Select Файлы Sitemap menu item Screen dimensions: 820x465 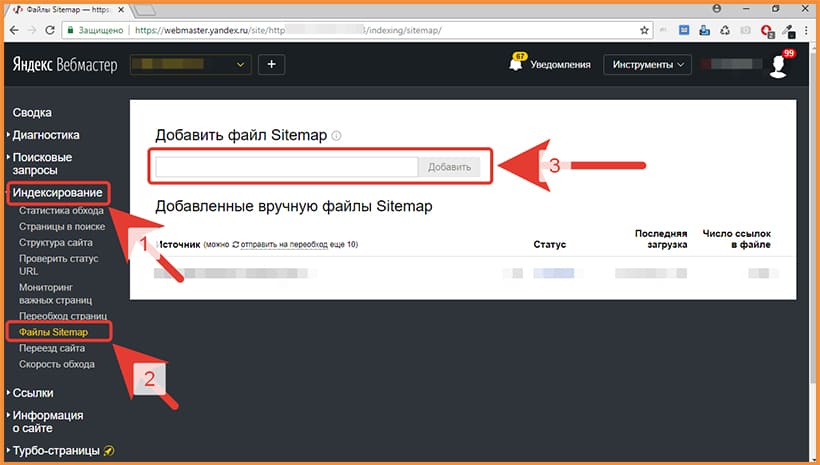53,332
